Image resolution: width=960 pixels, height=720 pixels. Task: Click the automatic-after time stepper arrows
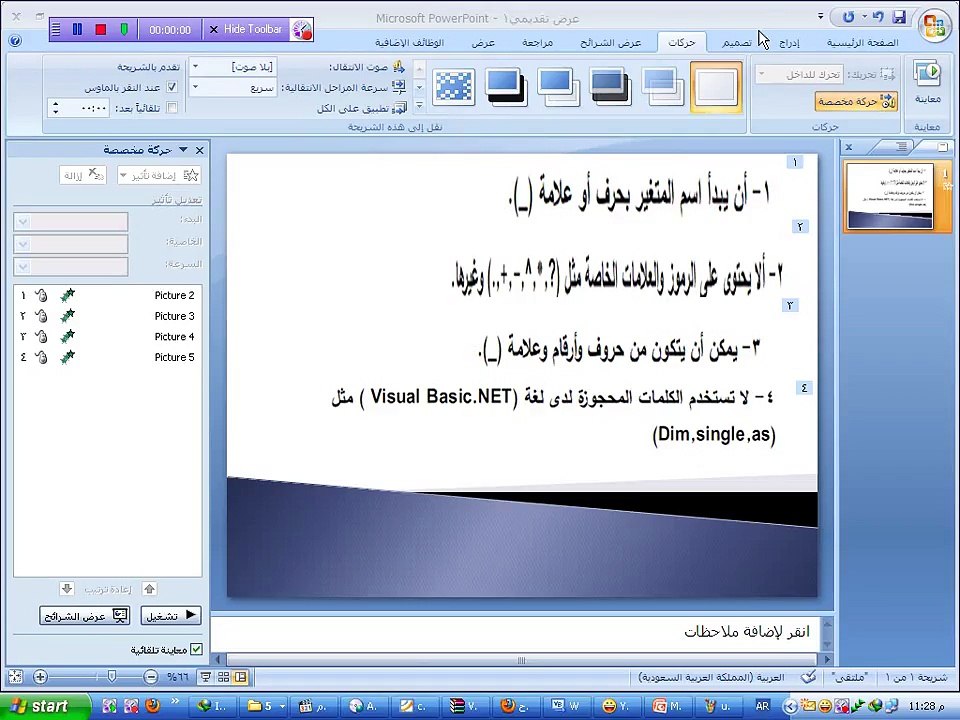coord(56,108)
